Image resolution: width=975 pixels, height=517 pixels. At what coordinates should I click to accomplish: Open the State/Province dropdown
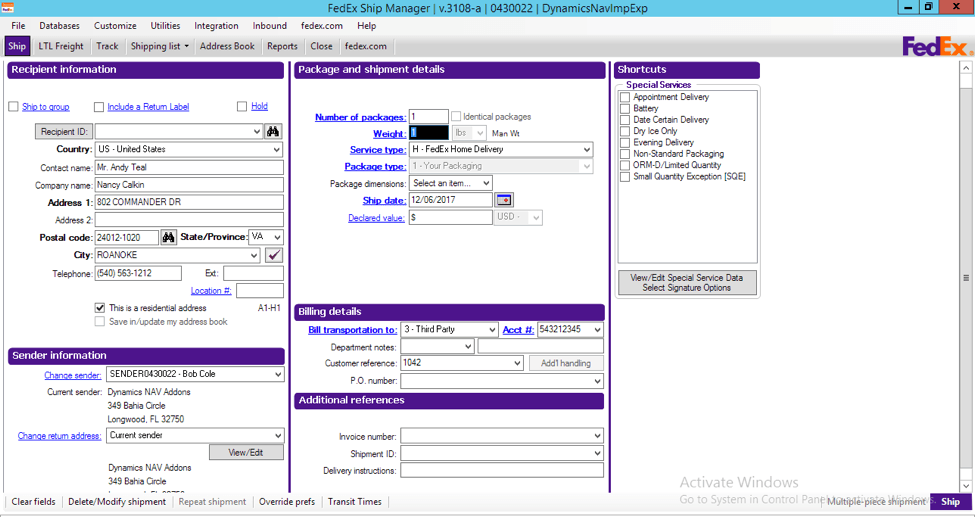click(x=277, y=237)
